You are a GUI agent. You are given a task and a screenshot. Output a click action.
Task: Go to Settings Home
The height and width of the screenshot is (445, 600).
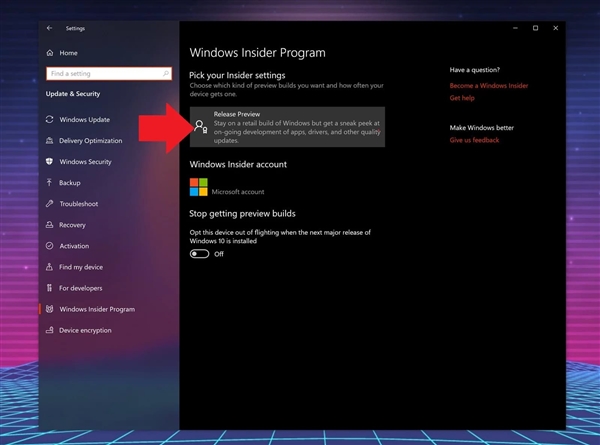[x=68, y=53]
